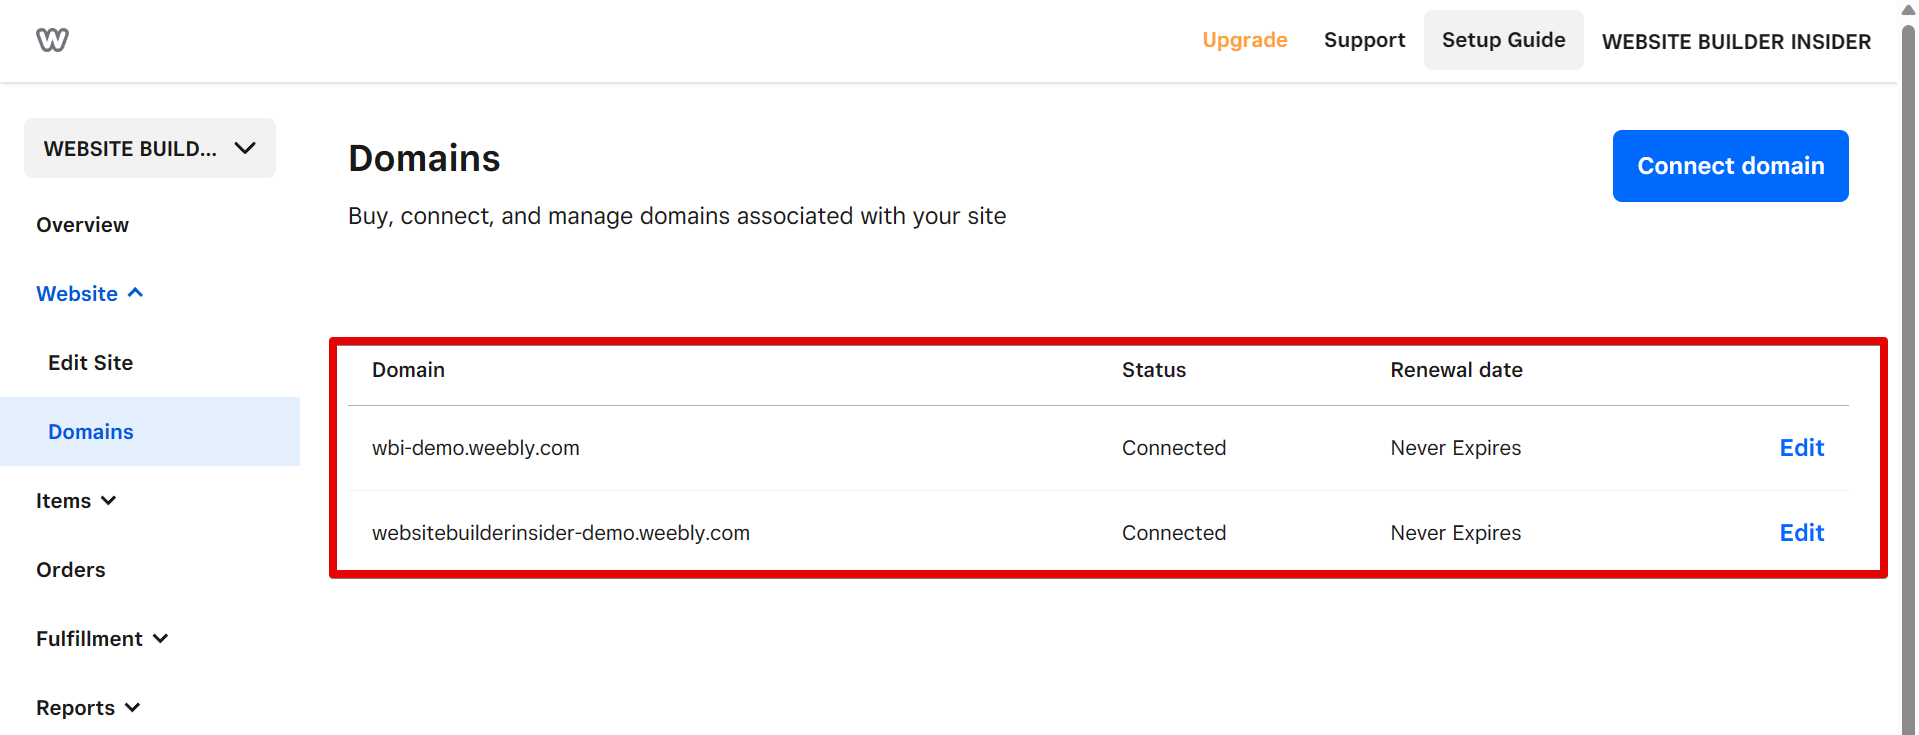Click the scrollbar up arrow
1919x735 pixels.
click(1908, 9)
